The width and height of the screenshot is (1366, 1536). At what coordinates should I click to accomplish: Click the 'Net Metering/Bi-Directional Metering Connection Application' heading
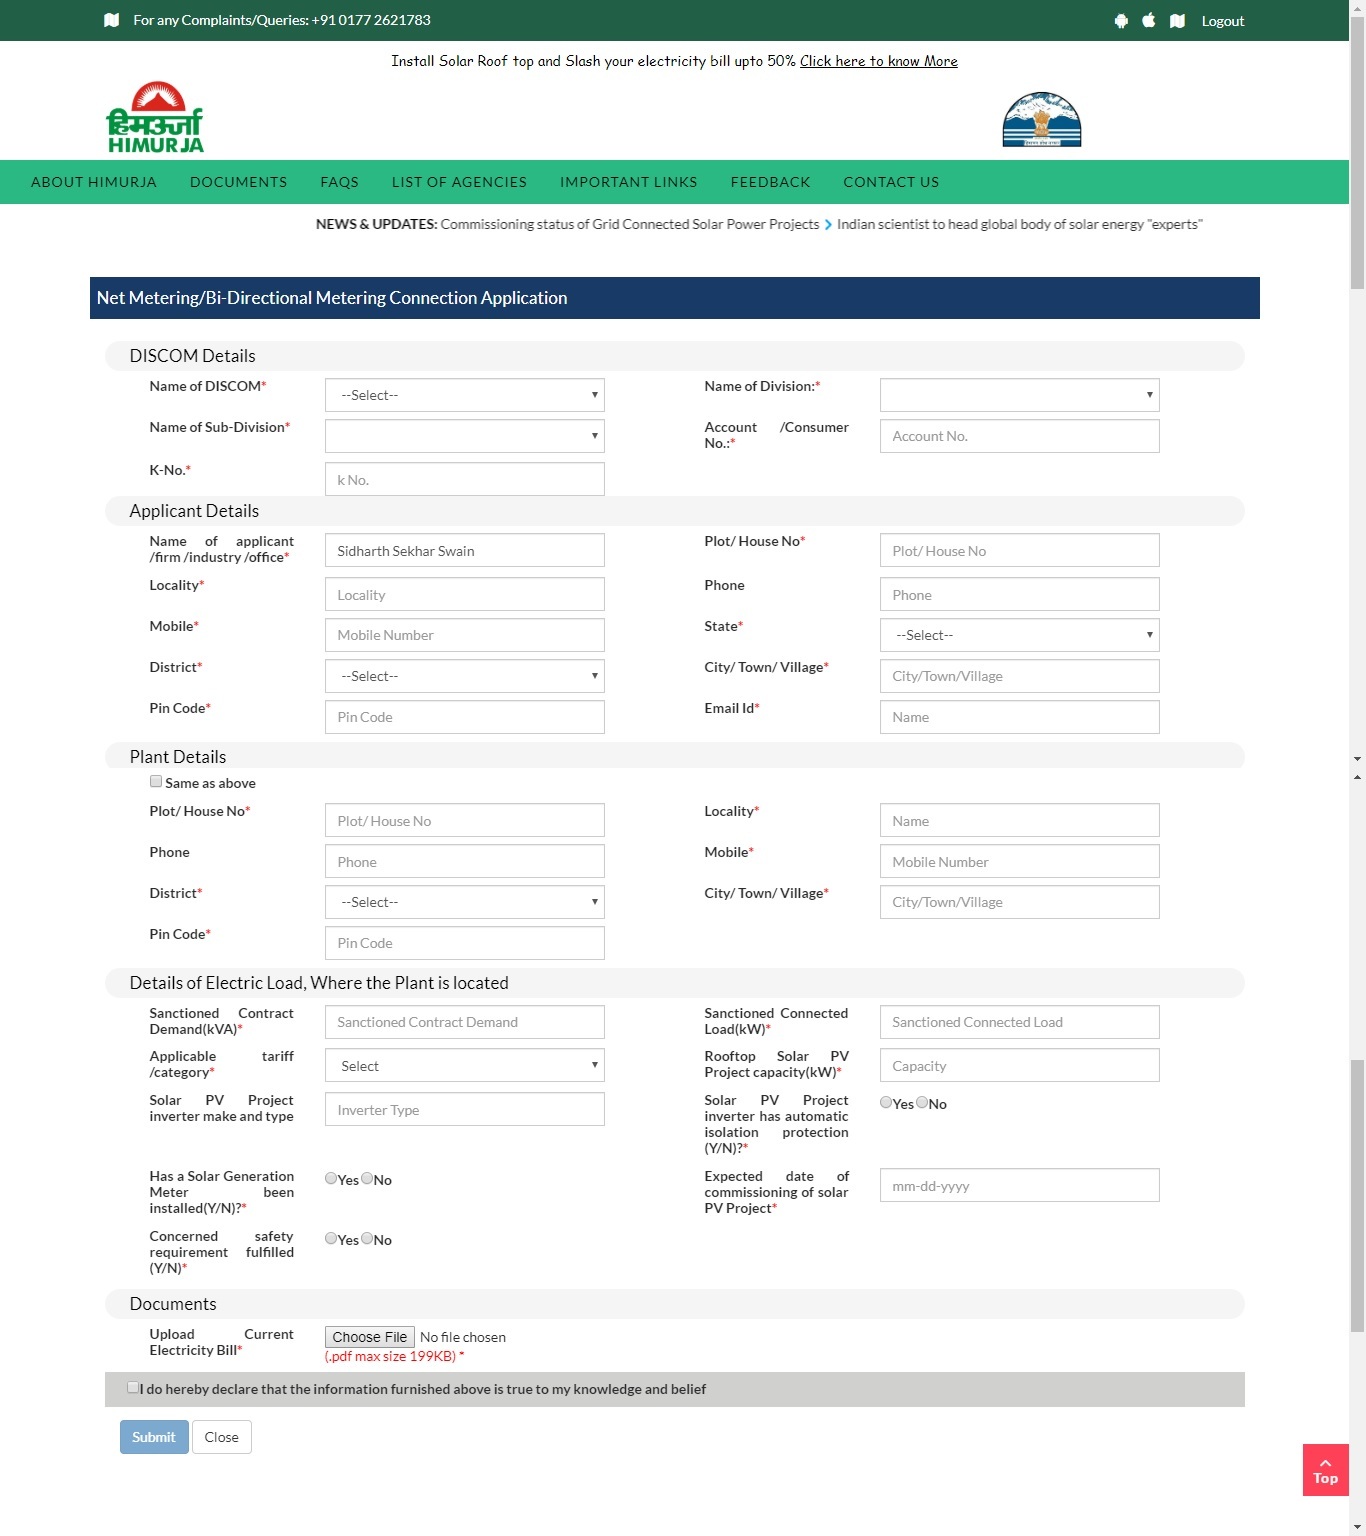tap(332, 298)
